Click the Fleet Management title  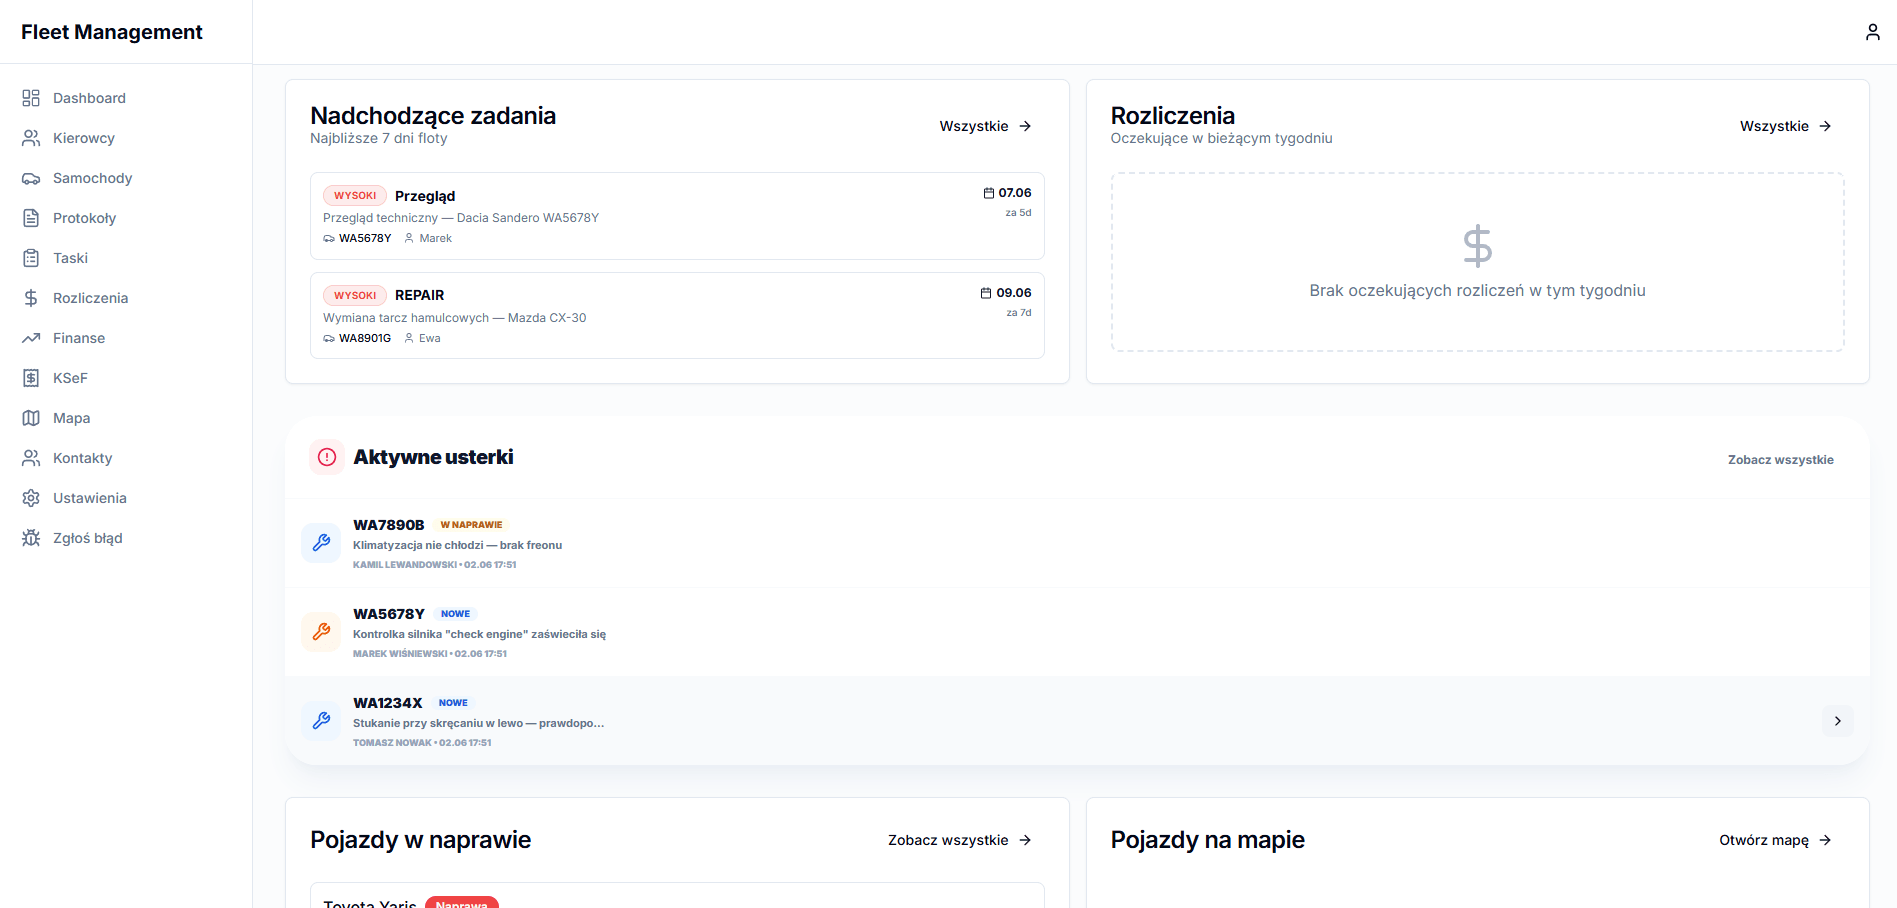tap(112, 32)
